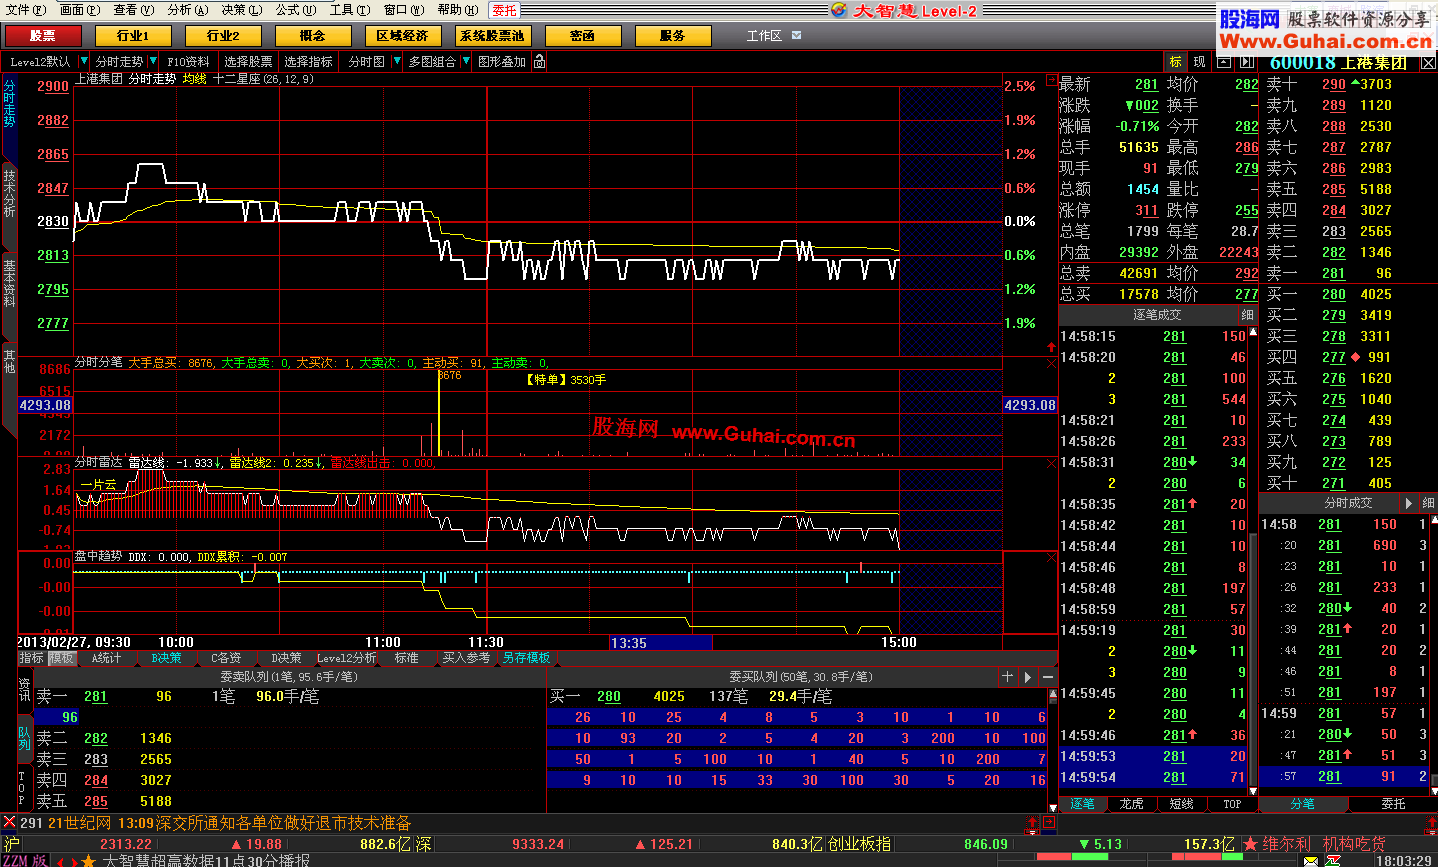
Task: Click the 逐笔成交 list scrollbar up arrow
Action: coord(1253,331)
